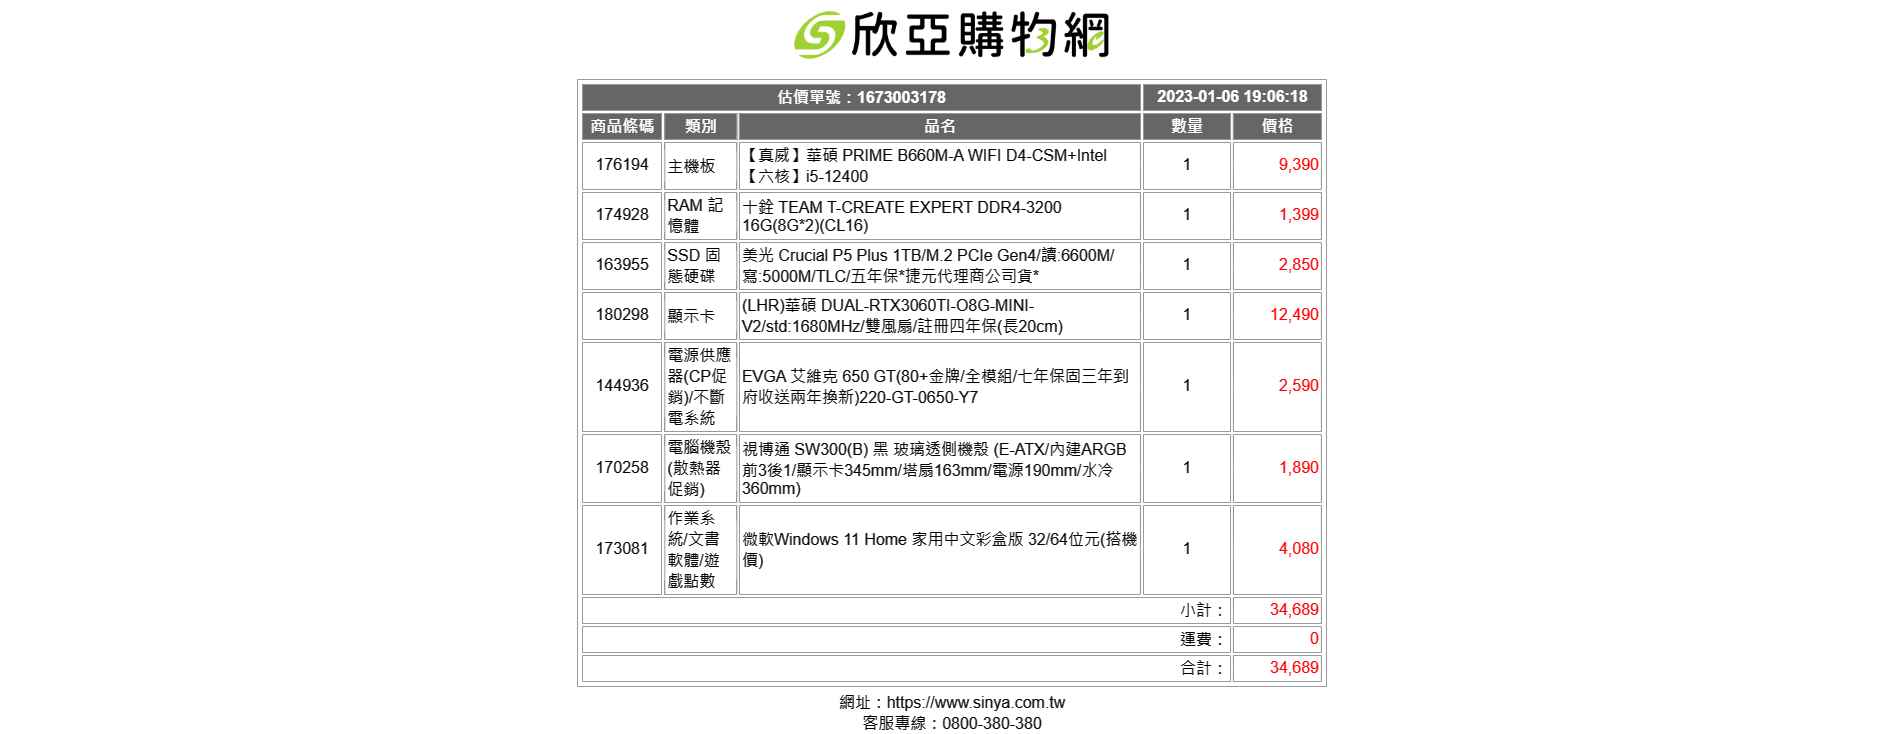Click the green Sinya swirl logo icon
1904x734 pixels.
pos(819,36)
